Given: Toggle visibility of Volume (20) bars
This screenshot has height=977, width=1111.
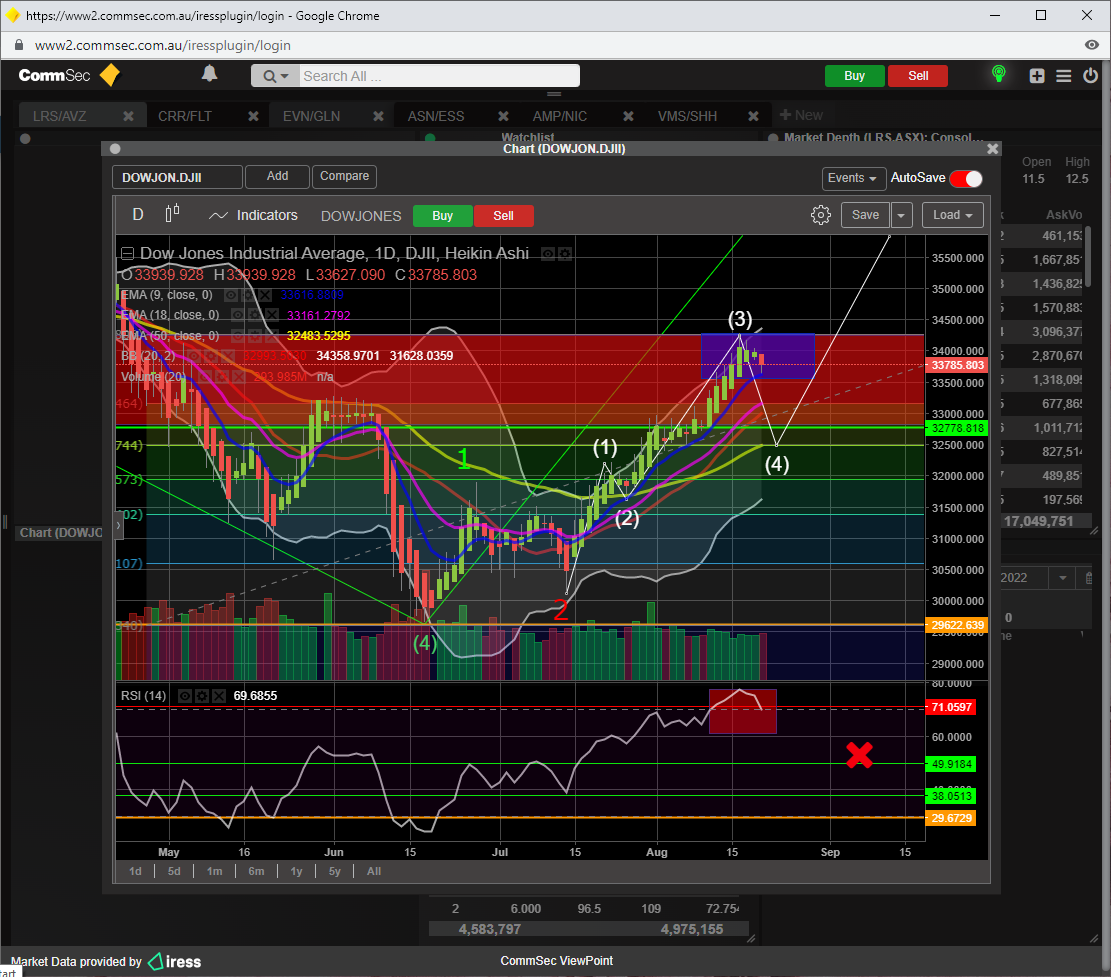Looking at the screenshot, I should (x=207, y=377).
